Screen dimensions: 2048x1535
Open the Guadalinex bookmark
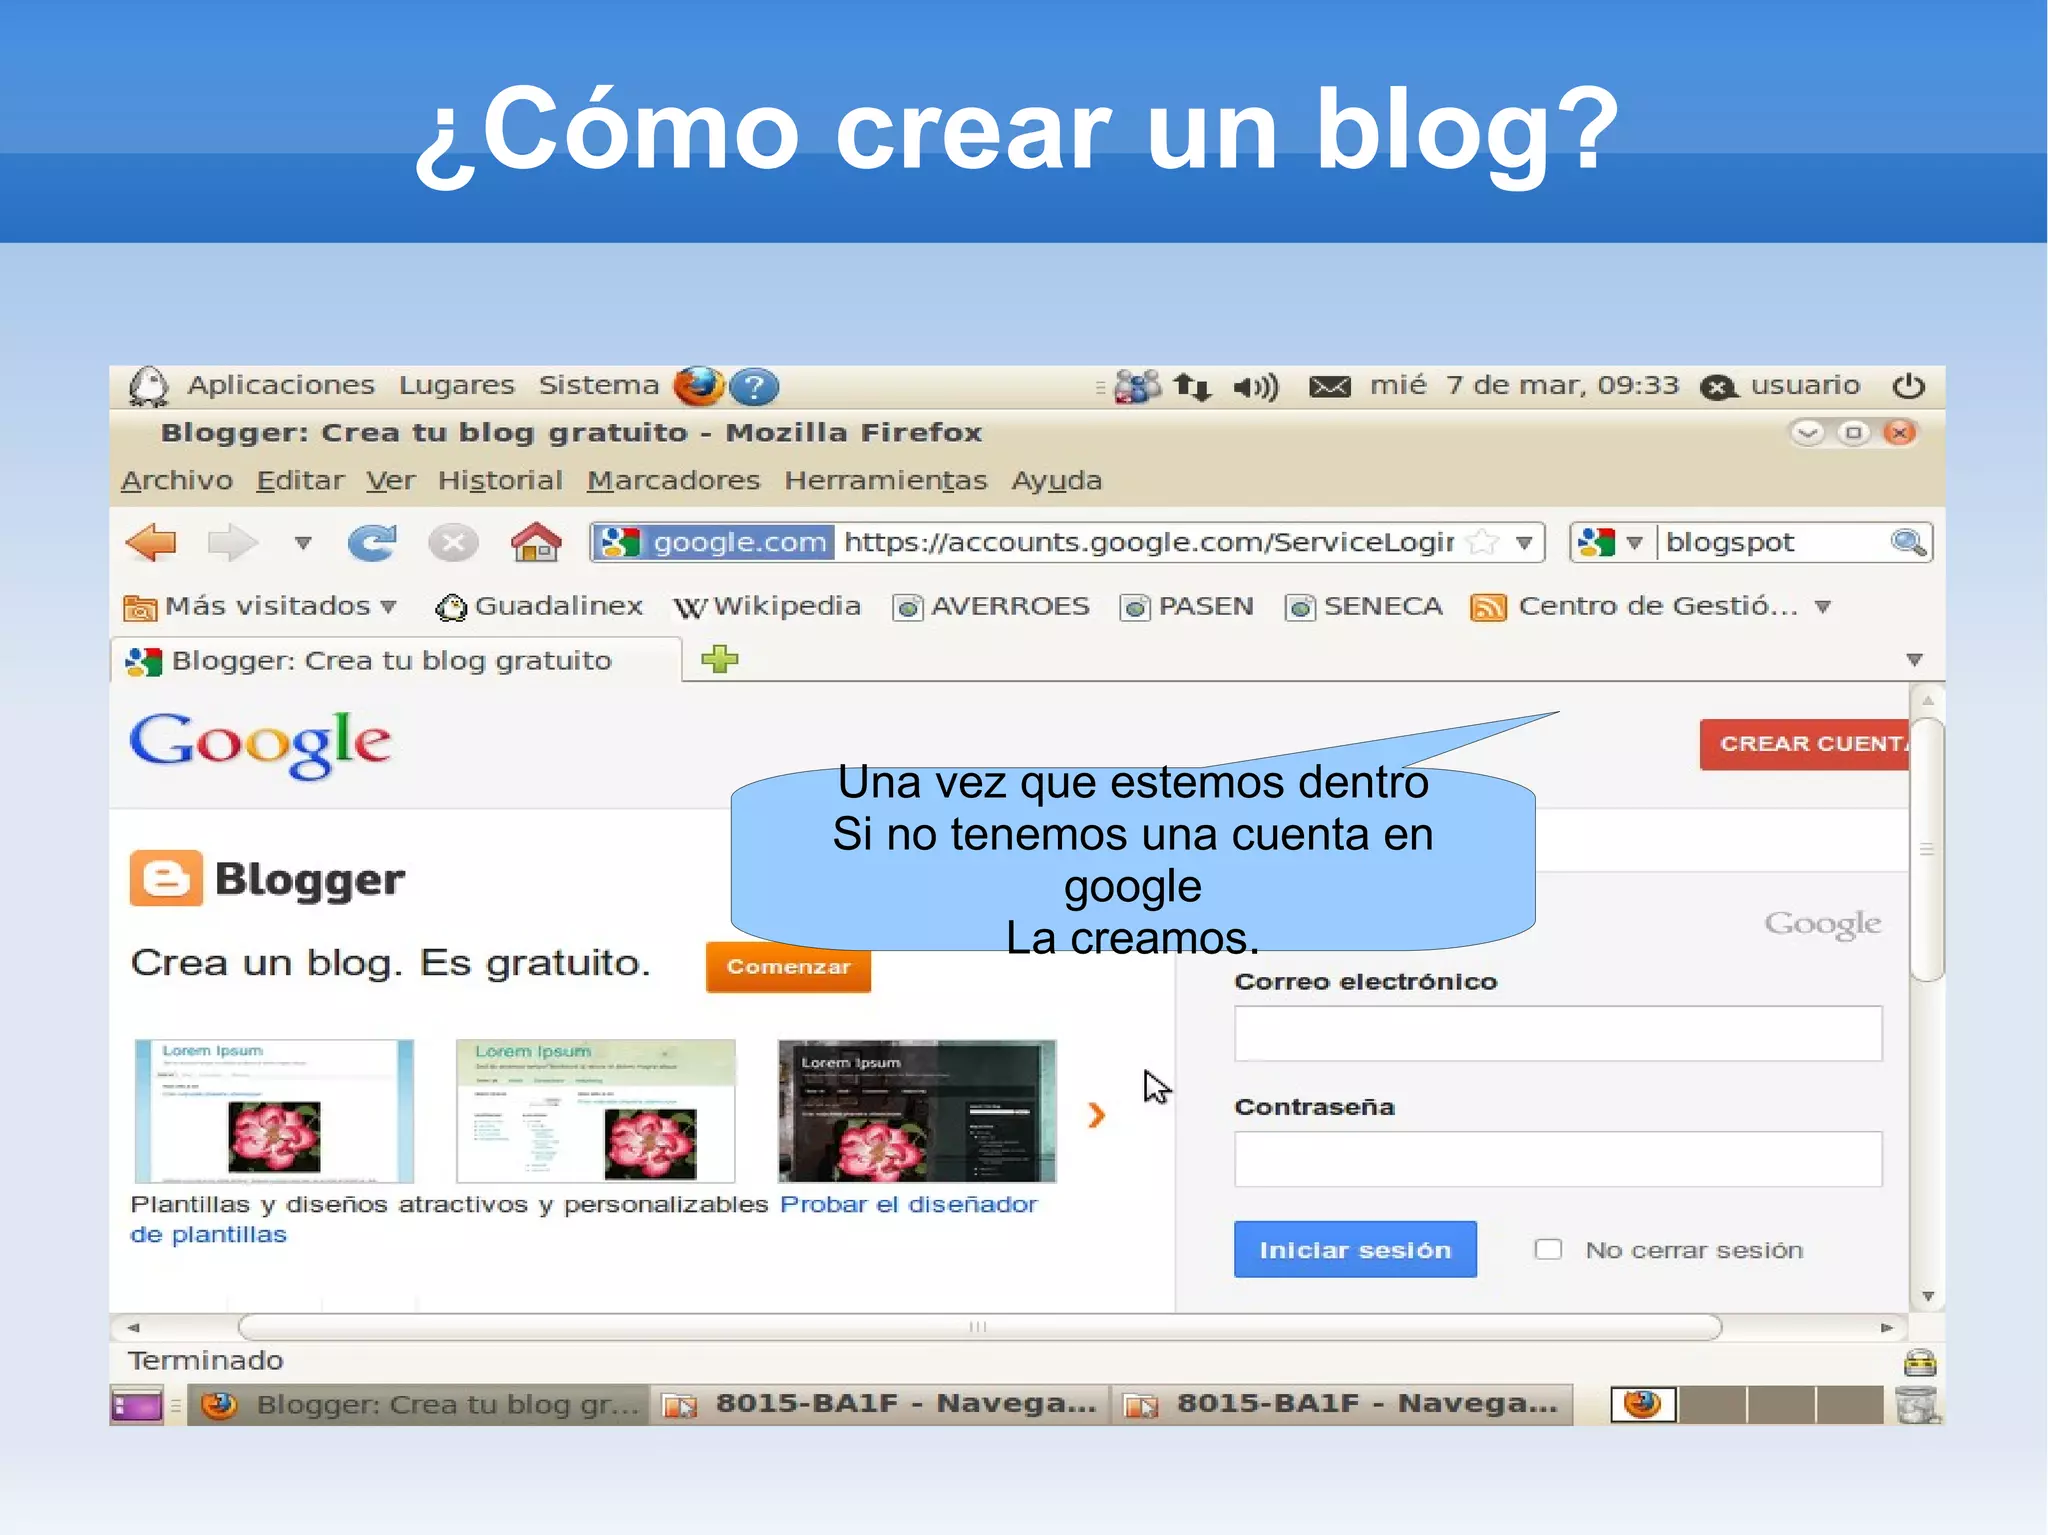tap(539, 606)
